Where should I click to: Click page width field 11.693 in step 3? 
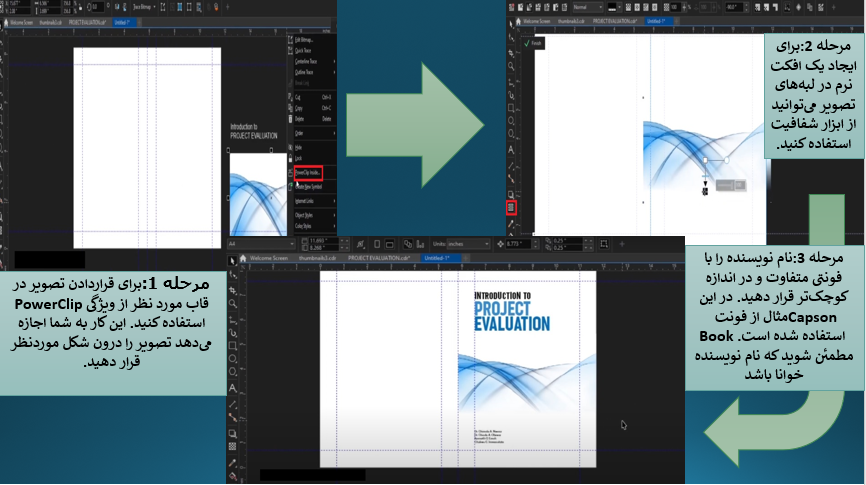pyautogui.click(x=325, y=241)
